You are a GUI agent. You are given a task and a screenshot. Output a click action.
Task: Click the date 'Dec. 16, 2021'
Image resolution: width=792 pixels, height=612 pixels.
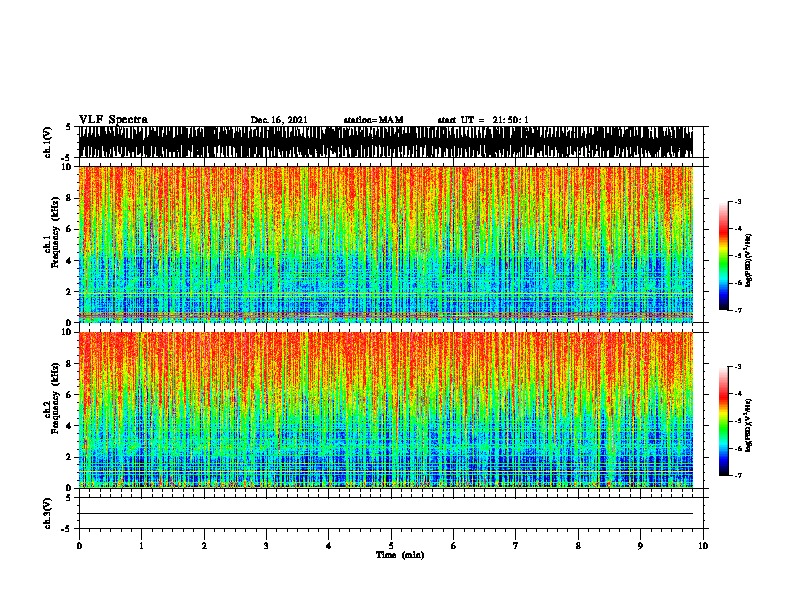(279, 120)
